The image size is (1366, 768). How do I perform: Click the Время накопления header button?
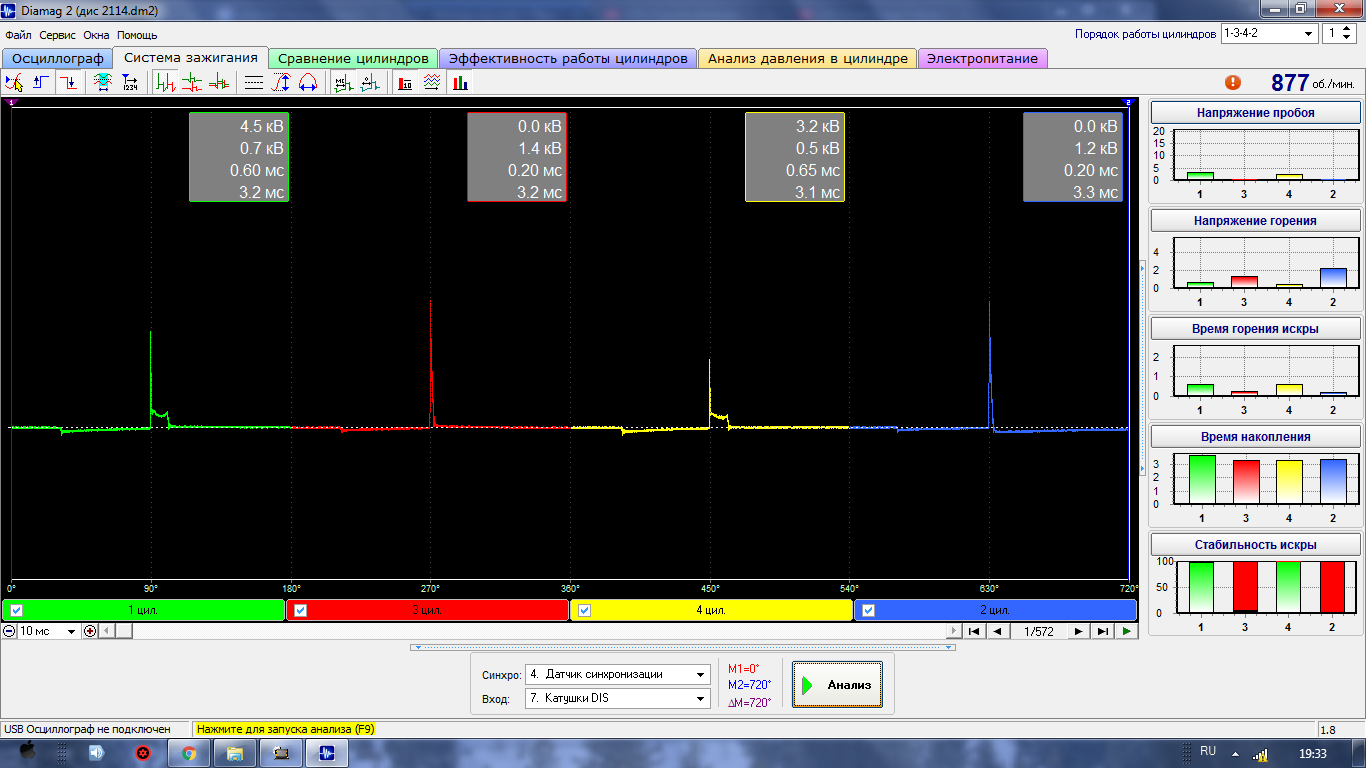tap(1255, 437)
